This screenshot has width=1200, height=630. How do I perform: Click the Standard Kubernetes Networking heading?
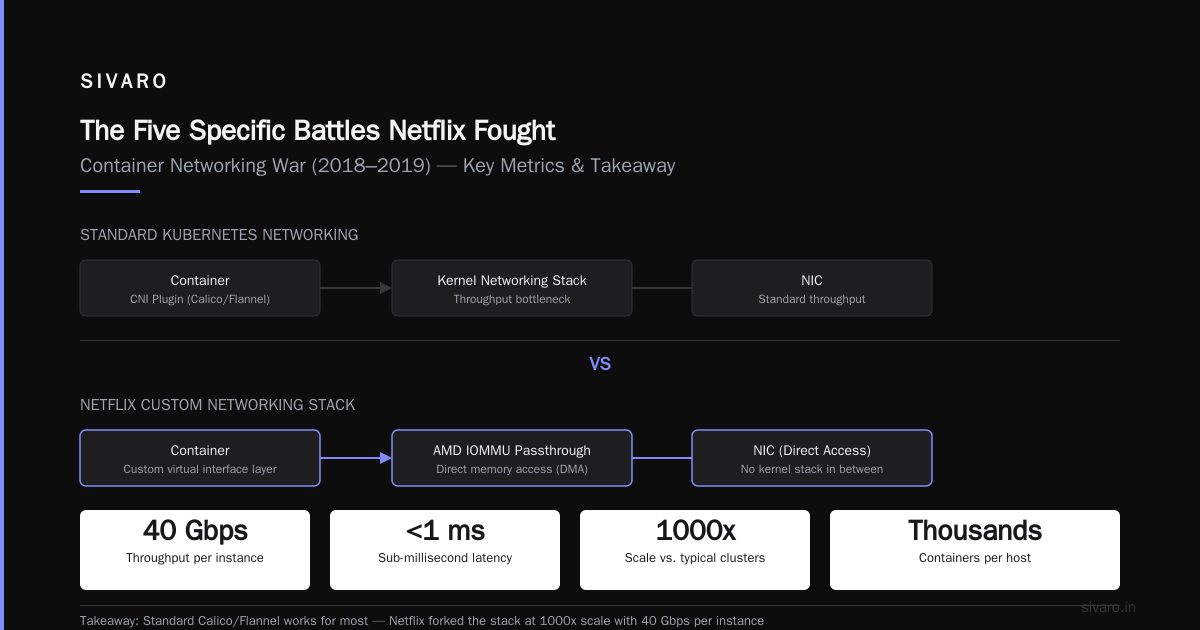coord(219,235)
